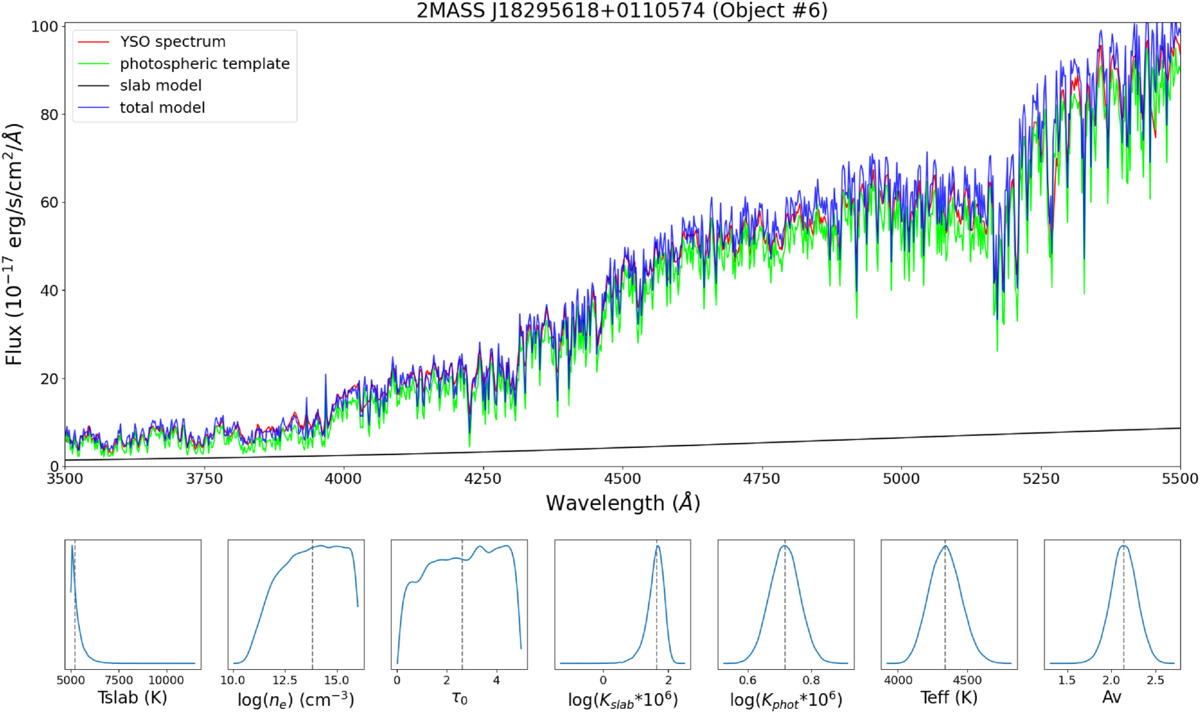Click x-axis tick label 4000

coord(343,479)
